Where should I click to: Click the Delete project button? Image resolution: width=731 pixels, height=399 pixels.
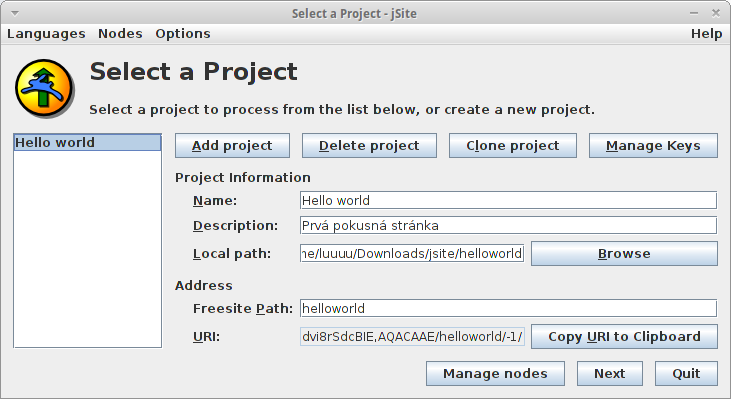click(369, 145)
